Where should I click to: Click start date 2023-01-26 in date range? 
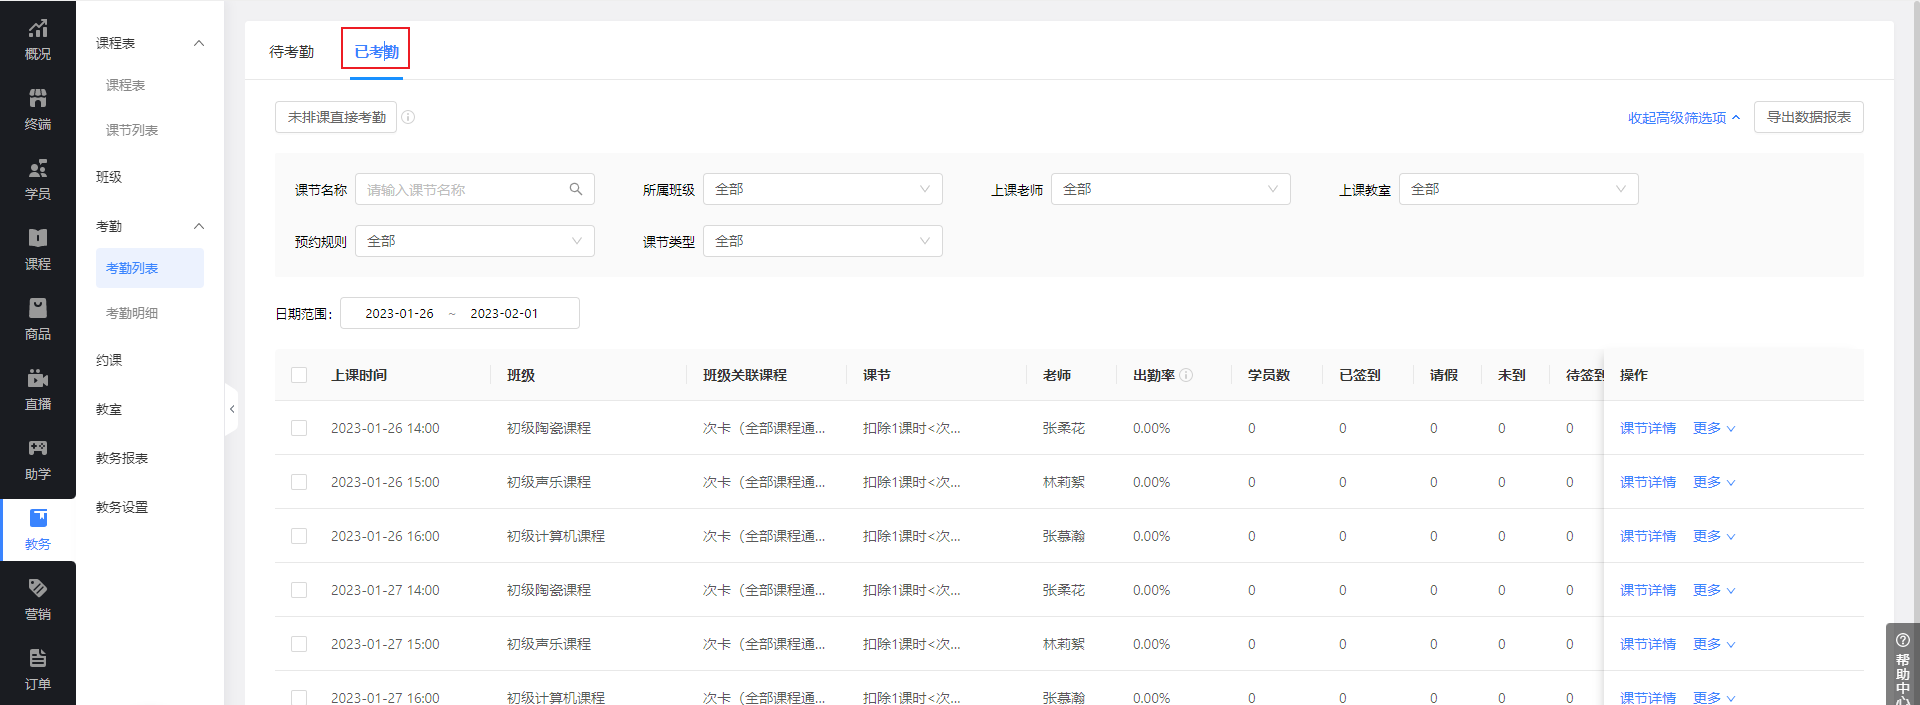[x=399, y=313]
